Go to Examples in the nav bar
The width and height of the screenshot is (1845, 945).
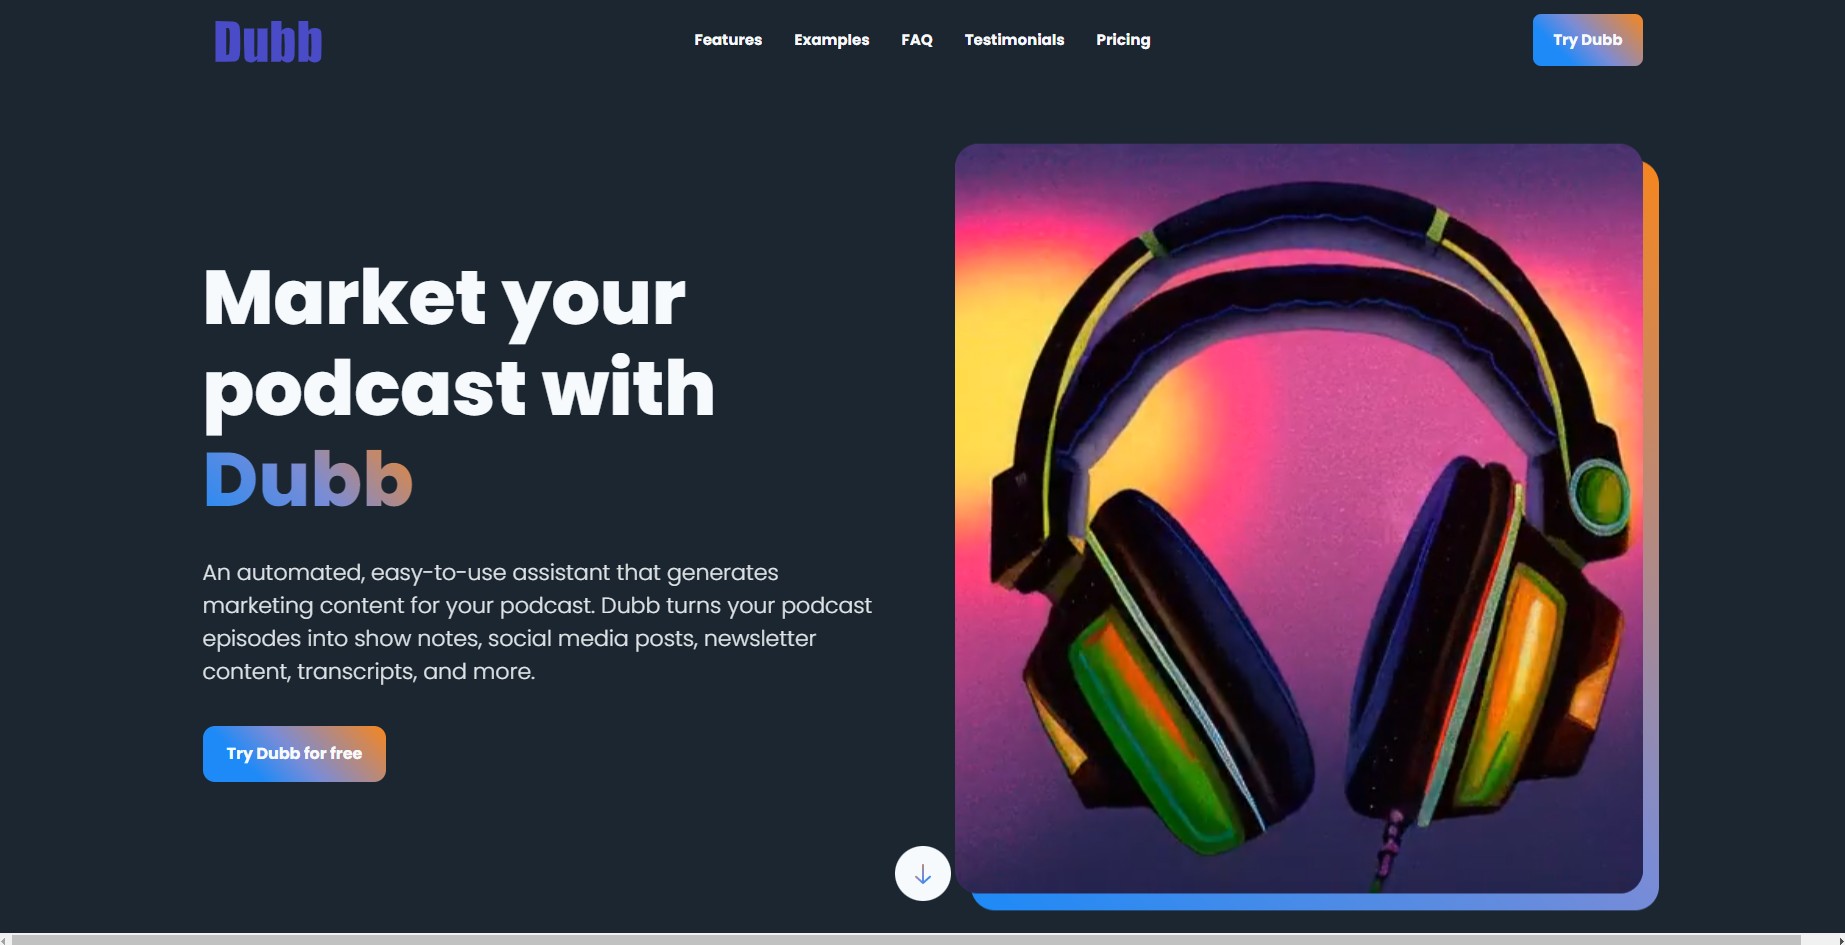831,40
